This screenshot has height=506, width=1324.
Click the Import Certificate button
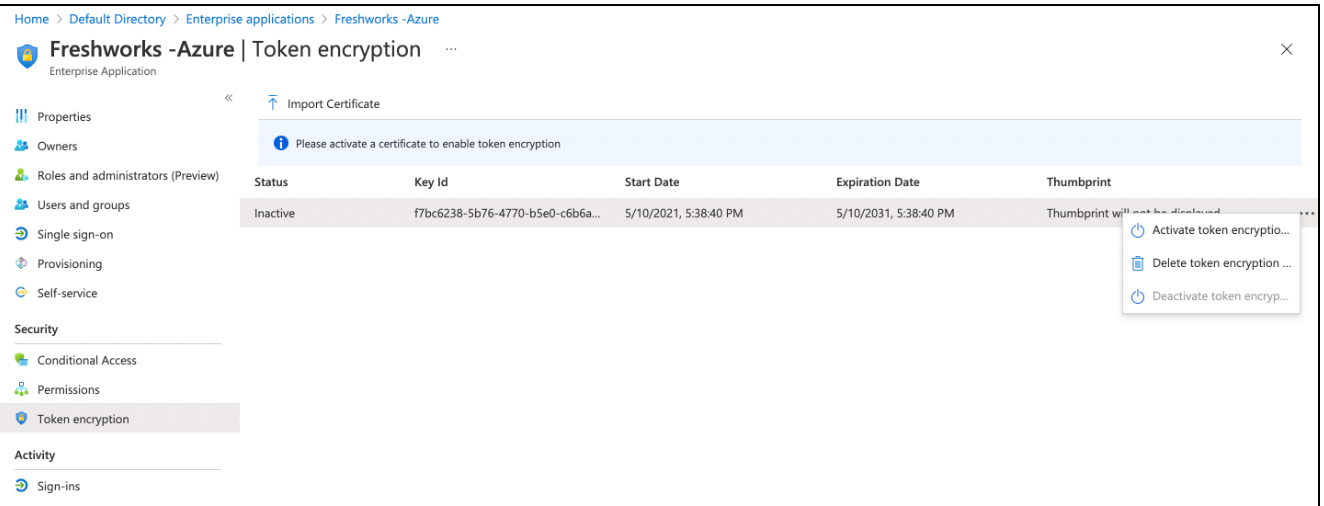point(323,104)
